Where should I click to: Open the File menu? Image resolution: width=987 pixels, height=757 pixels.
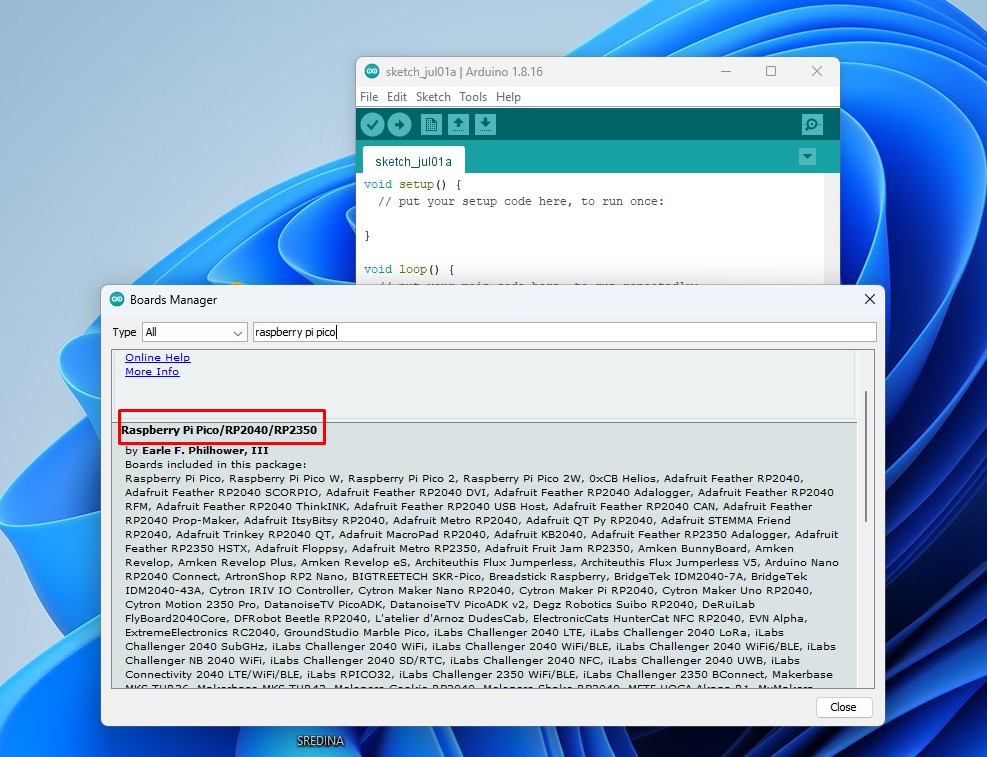click(x=369, y=97)
